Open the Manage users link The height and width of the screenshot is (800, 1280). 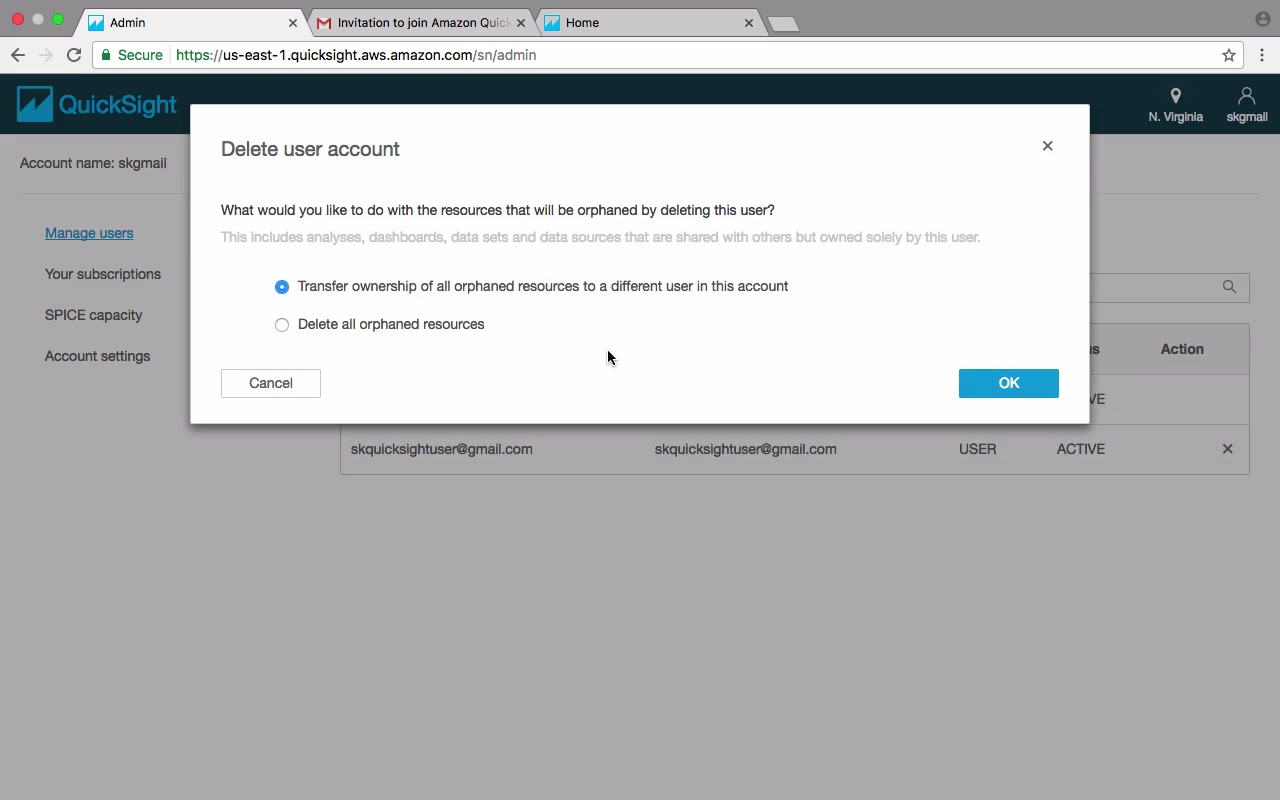89,233
